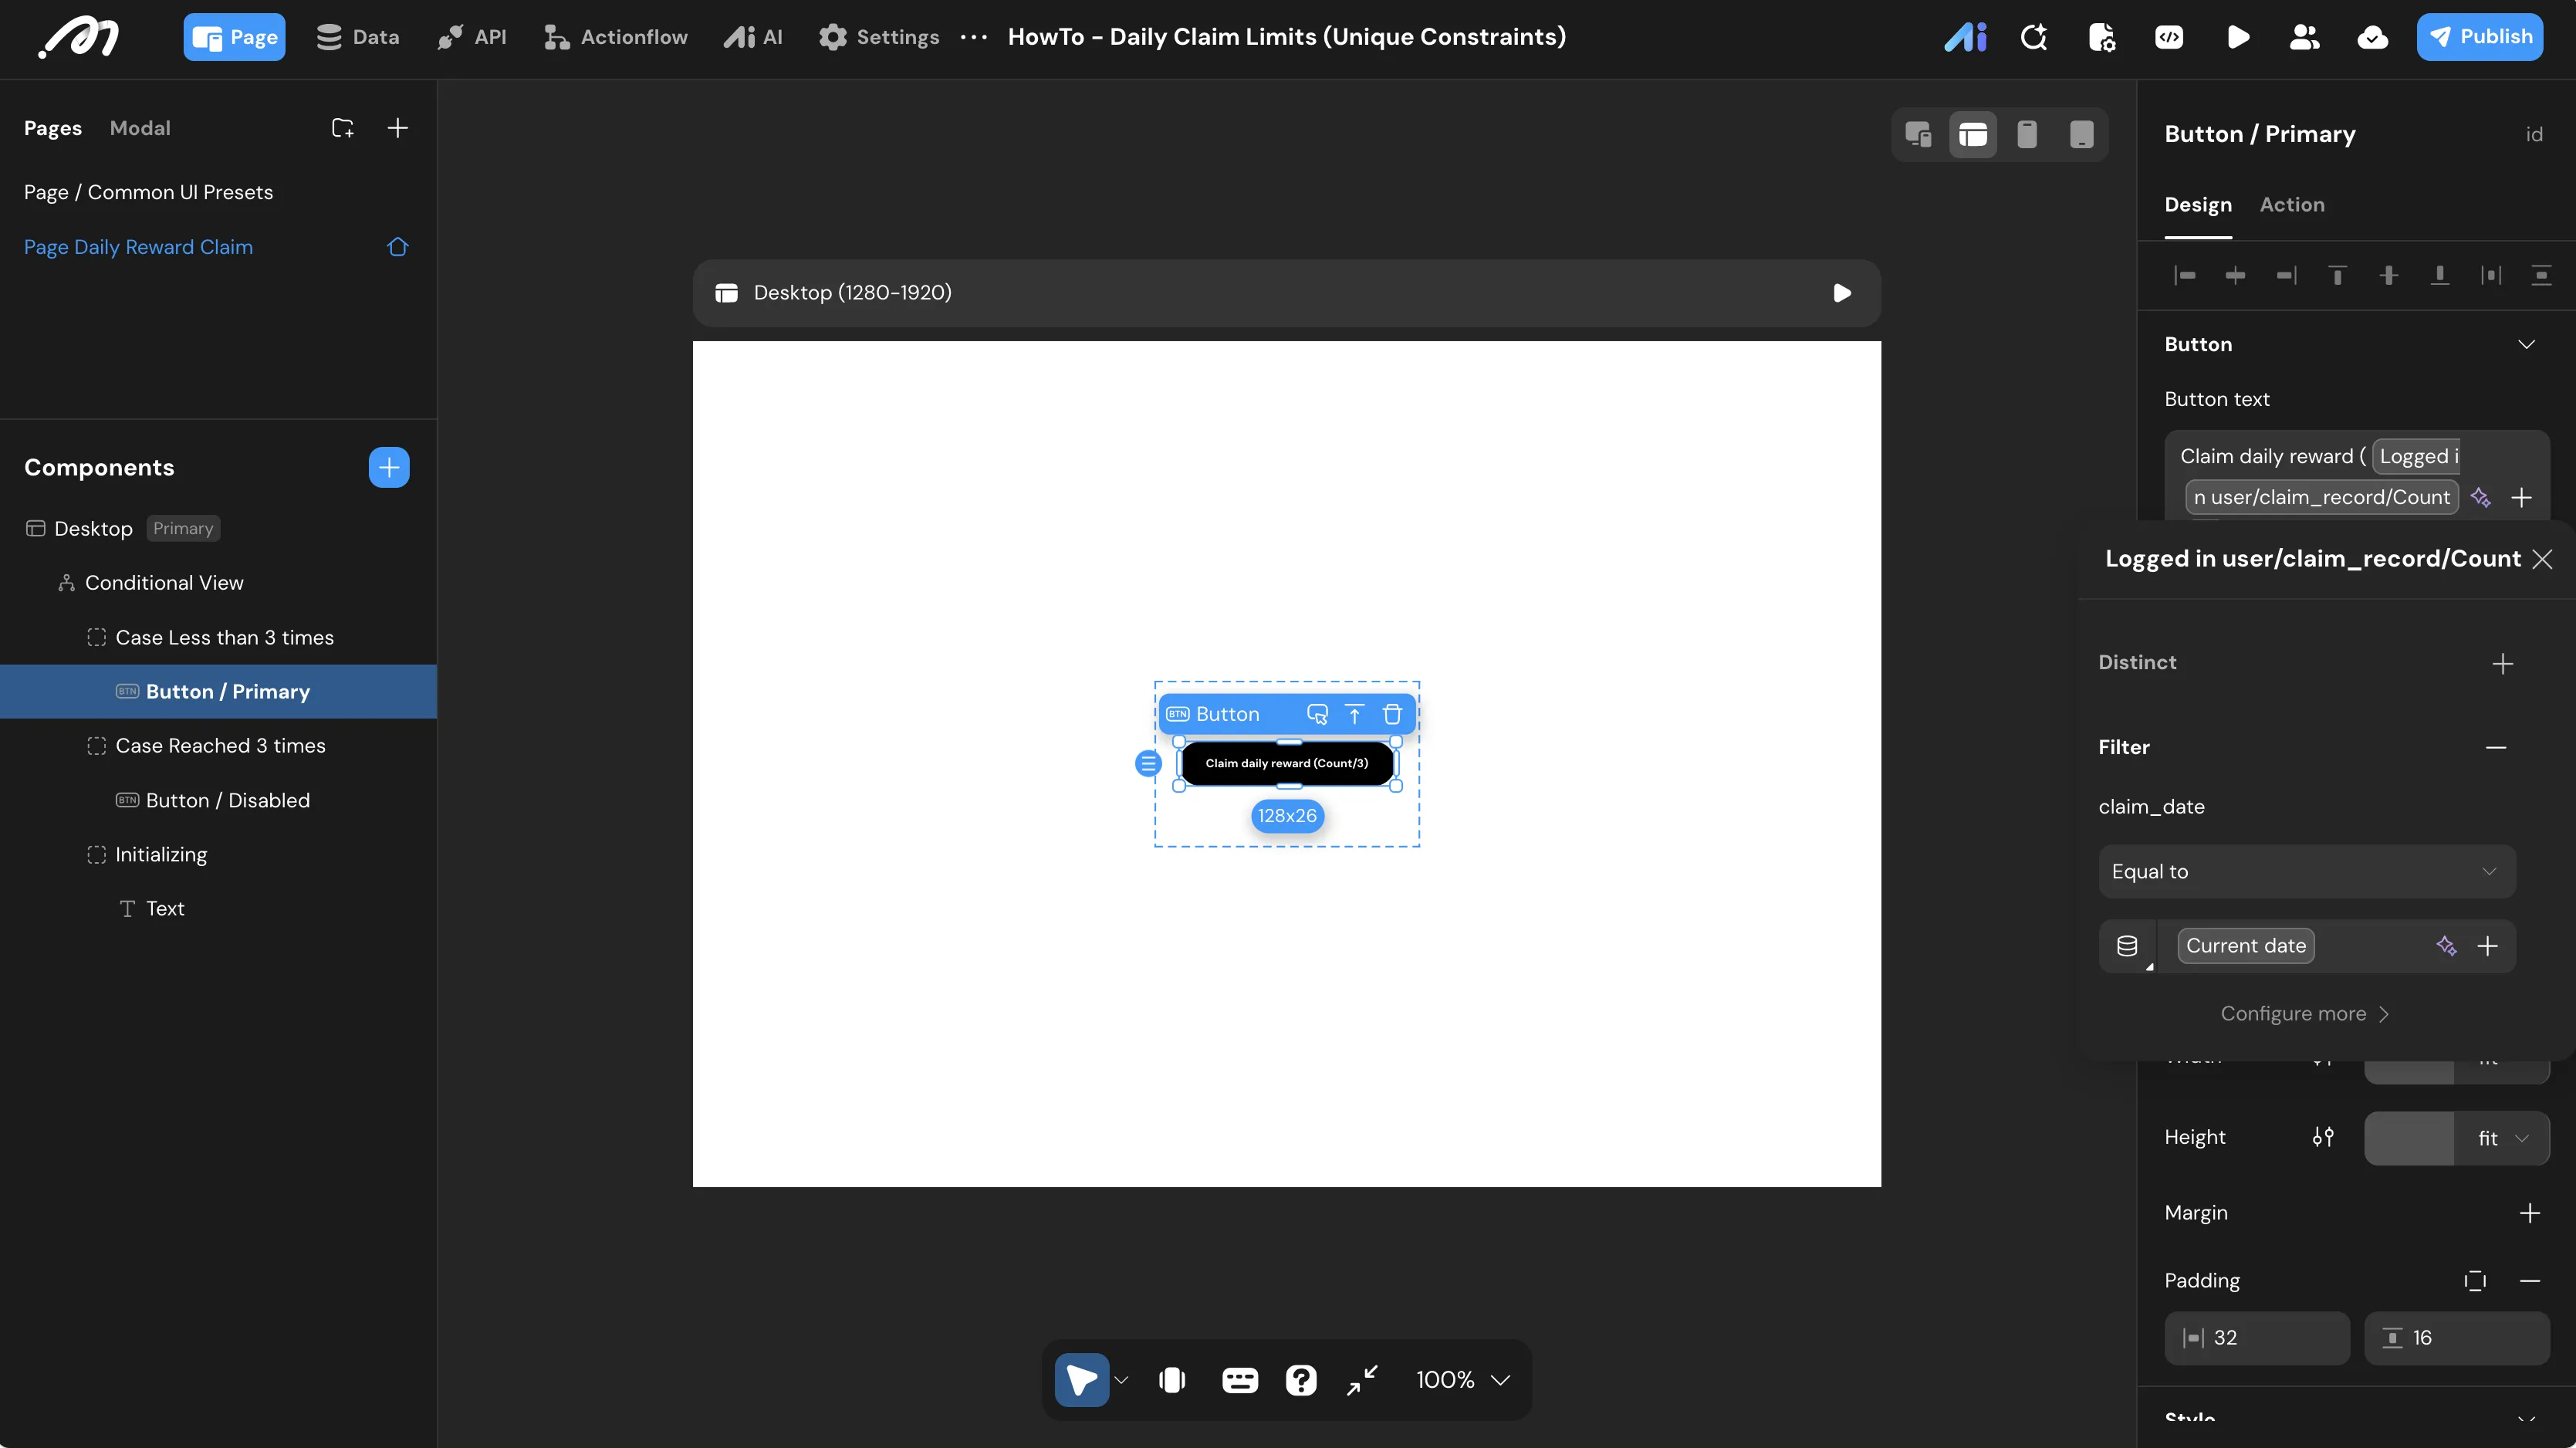Viewport: 2576px width, 1448px height.
Task: Click the home icon beside Daily Reward Claim
Action: click(398, 247)
